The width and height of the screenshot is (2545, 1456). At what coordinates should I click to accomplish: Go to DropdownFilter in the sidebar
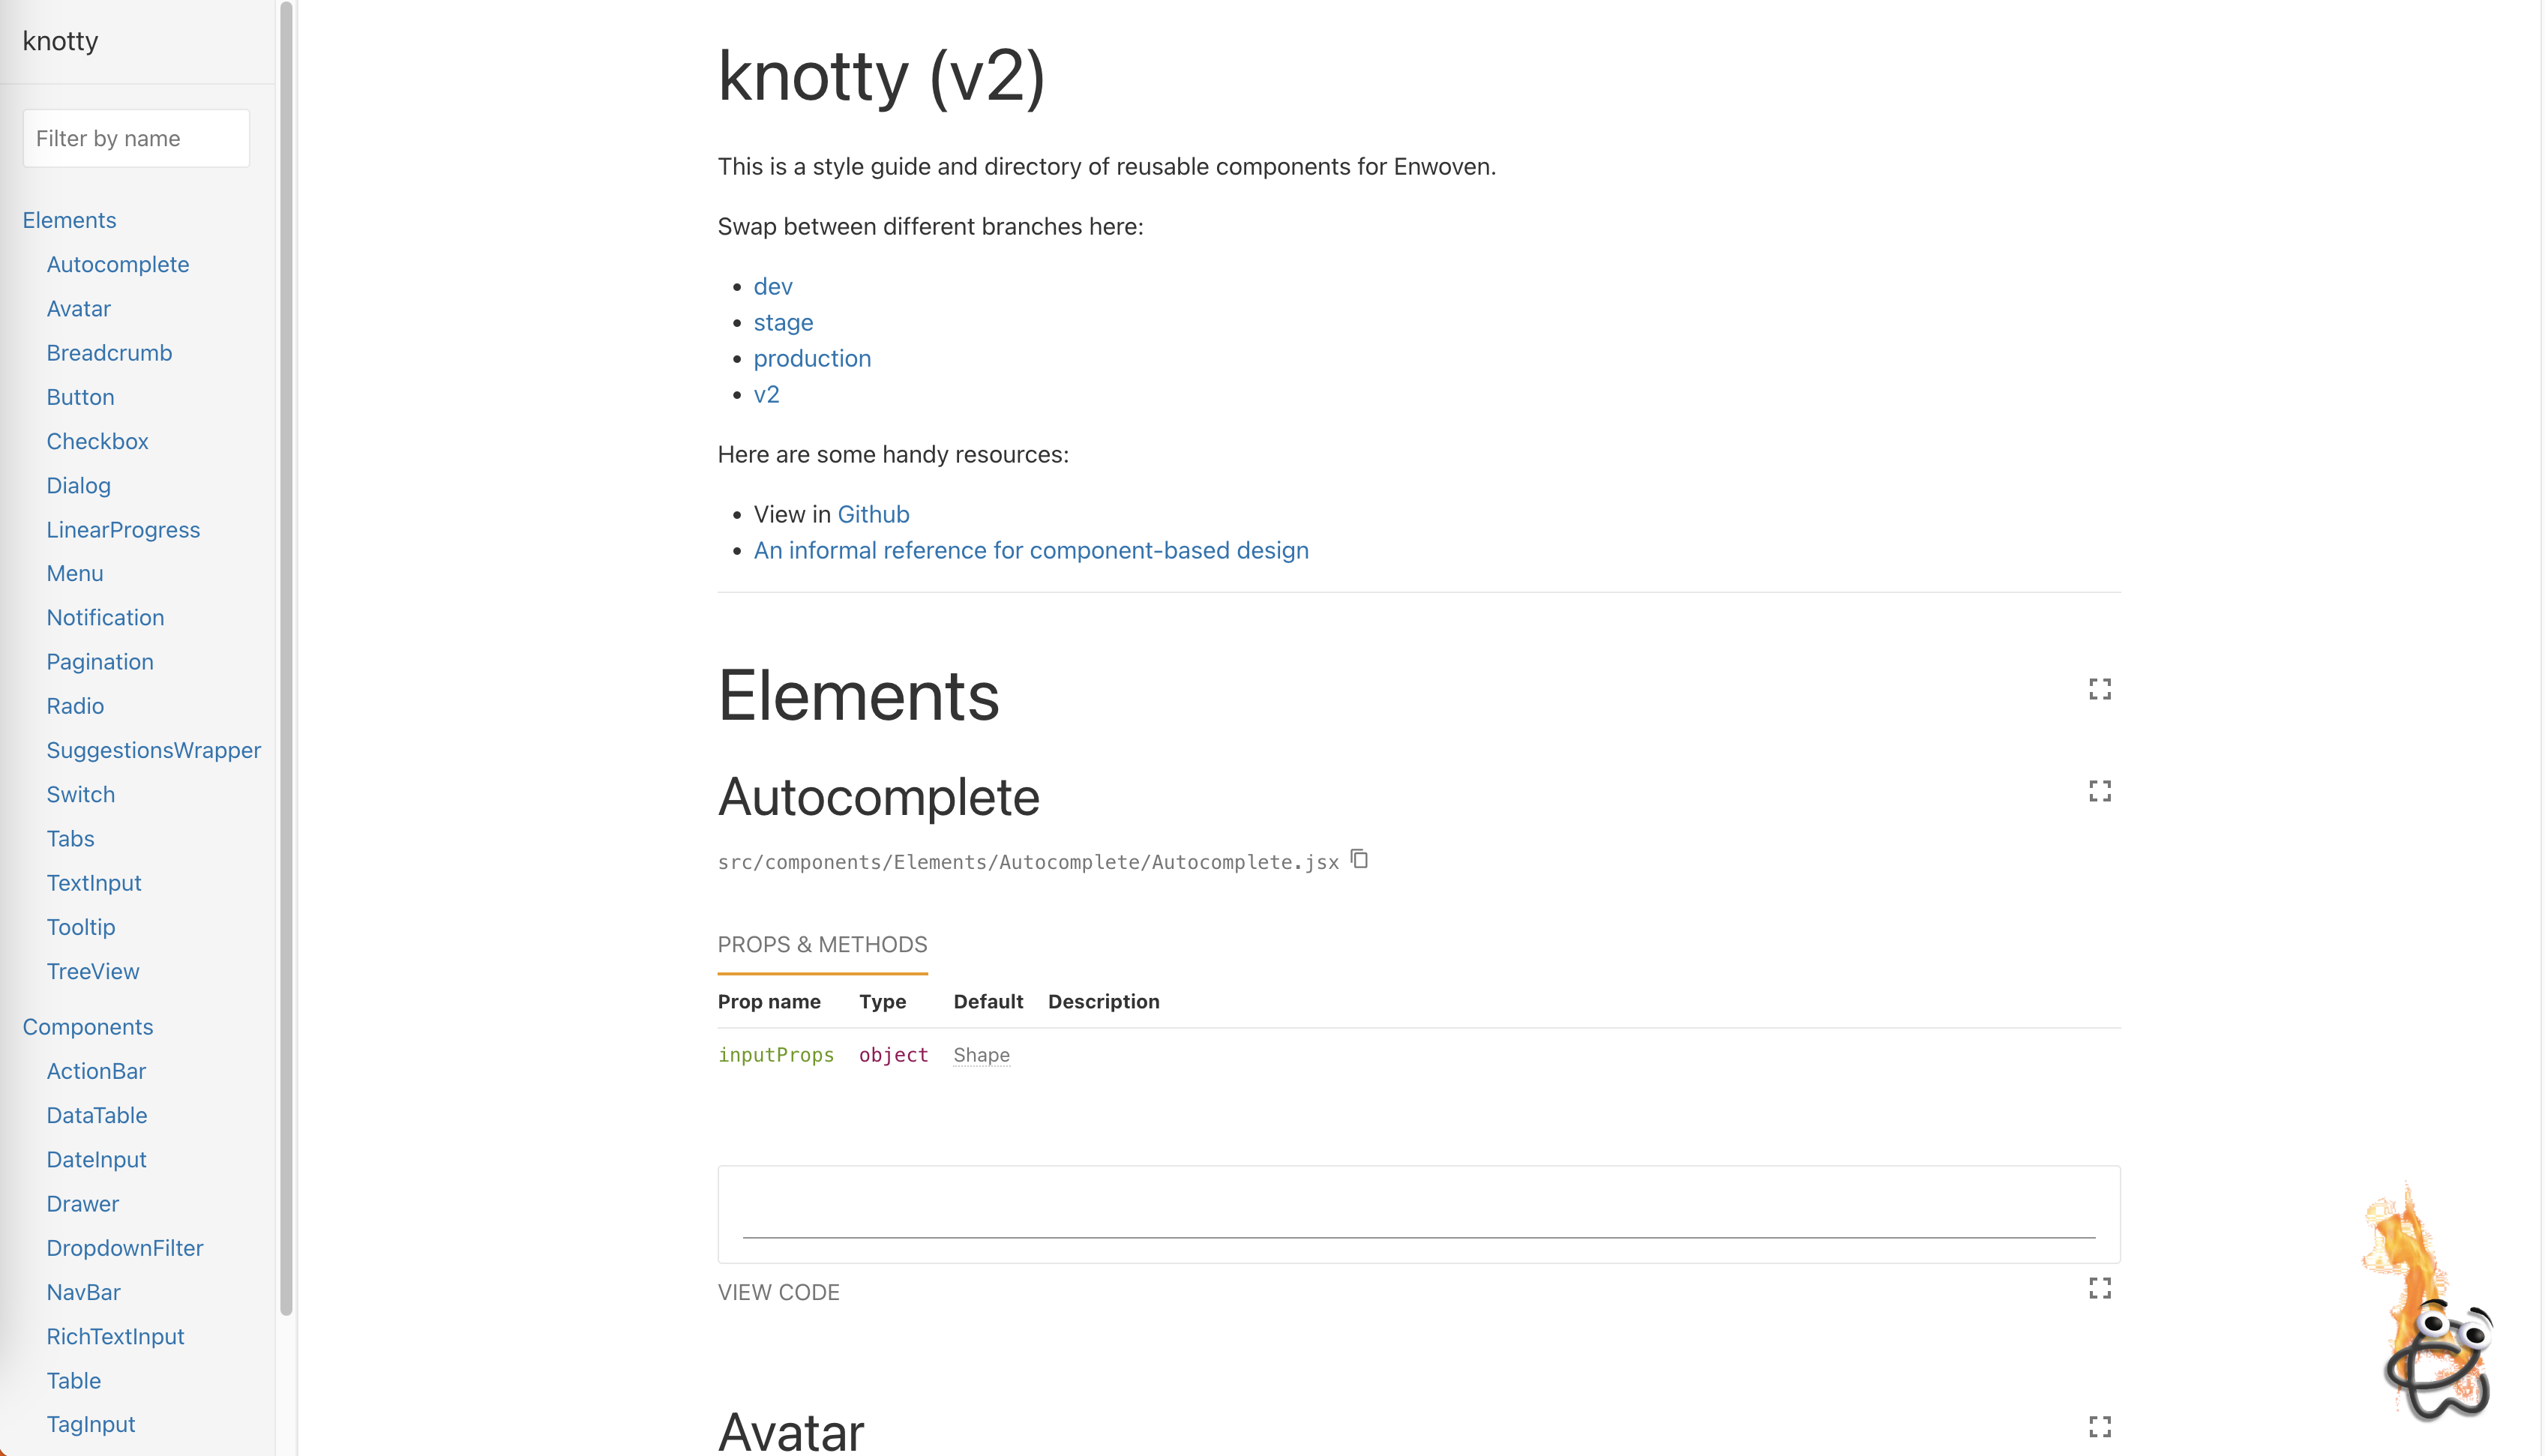(x=124, y=1248)
